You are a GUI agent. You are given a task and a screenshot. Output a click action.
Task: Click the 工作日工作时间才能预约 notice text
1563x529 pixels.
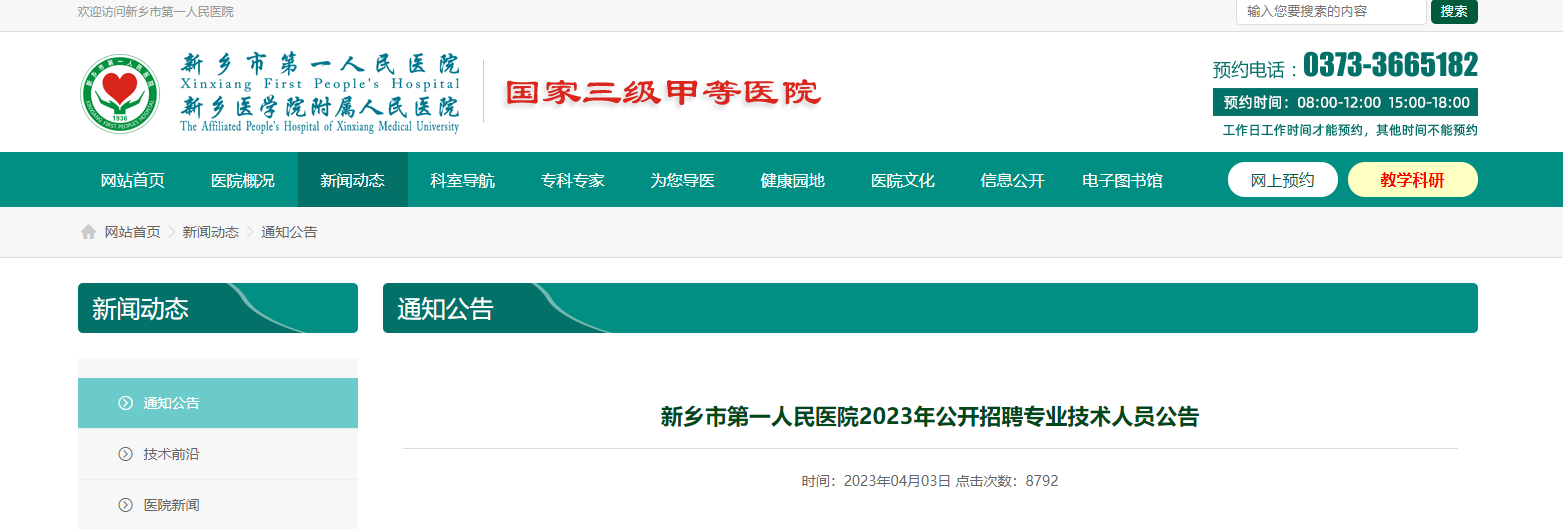(x=1350, y=130)
